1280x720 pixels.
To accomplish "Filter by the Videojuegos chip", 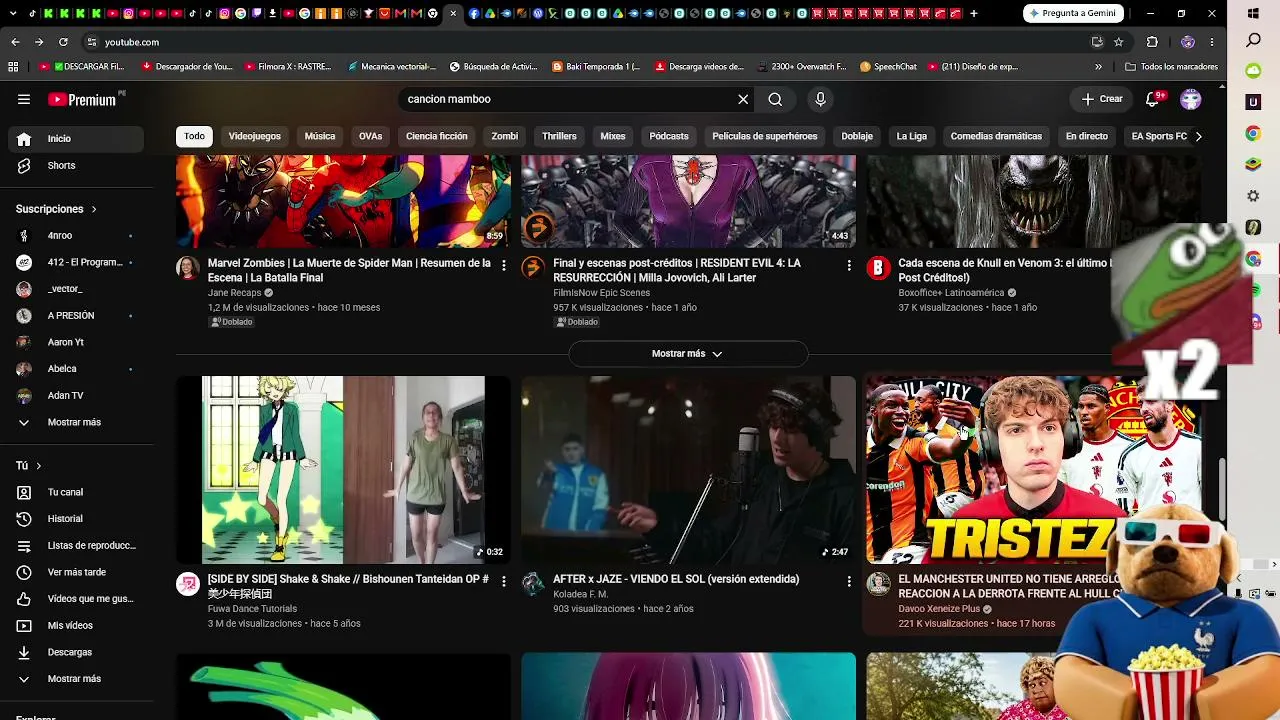I will [x=254, y=136].
